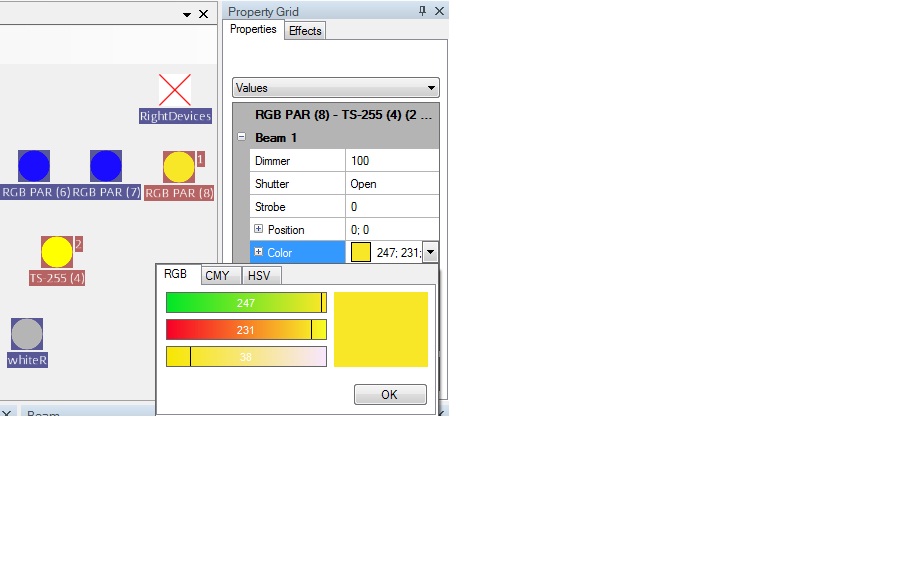
Task: Select the blue RGB PAR (7) fixture
Action: coord(106,166)
